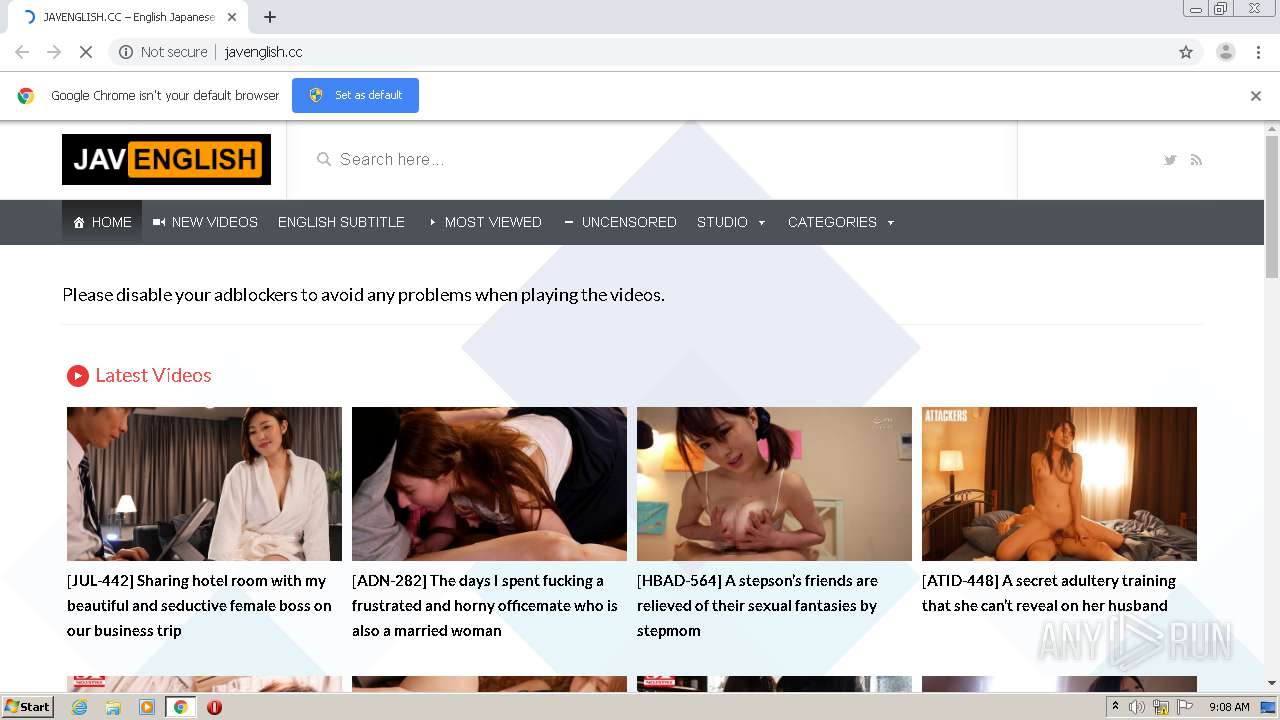Open the ENGLISH SUBTITLE menu item
The width and height of the screenshot is (1280, 720).
pyautogui.click(x=341, y=222)
